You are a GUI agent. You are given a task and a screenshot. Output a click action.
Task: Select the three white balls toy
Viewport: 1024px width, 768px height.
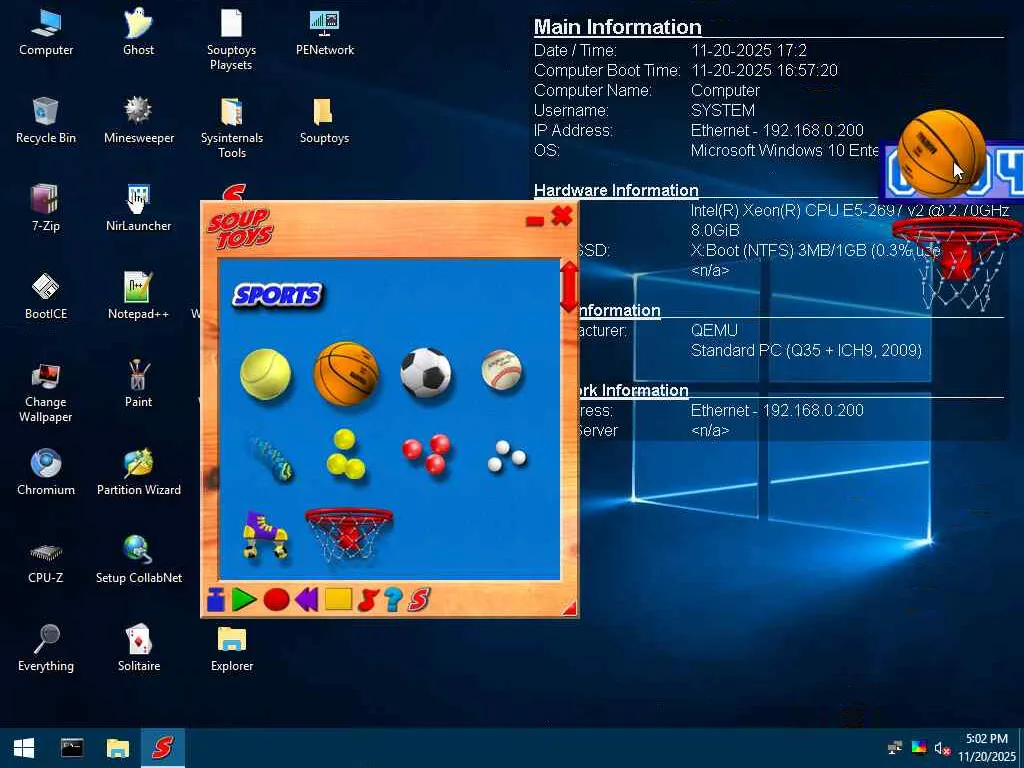[x=507, y=456]
